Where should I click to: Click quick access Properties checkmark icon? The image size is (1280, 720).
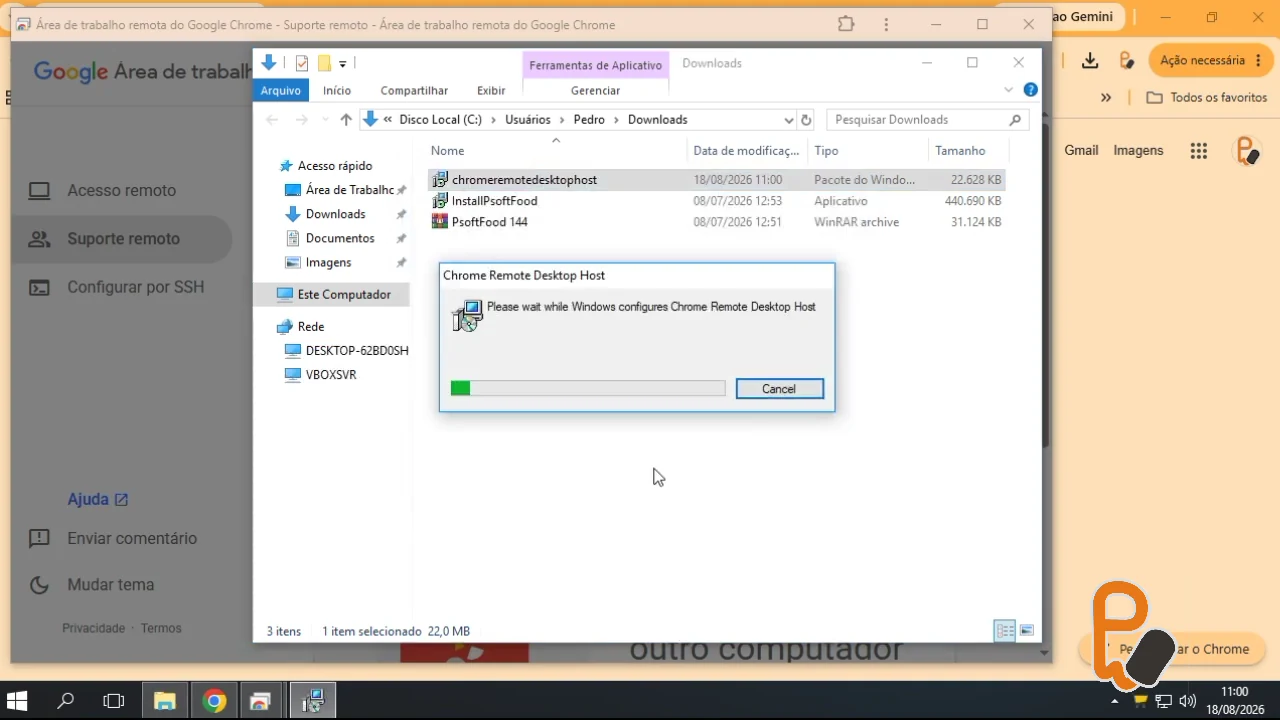click(301, 64)
